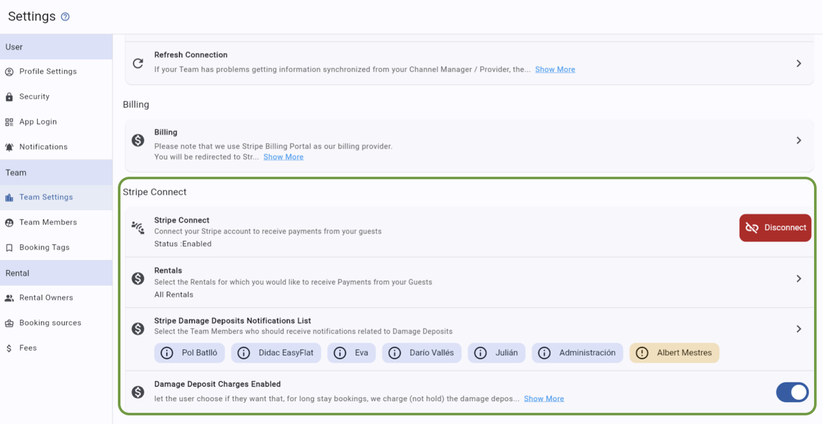Open the Team Members page

(56, 223)
